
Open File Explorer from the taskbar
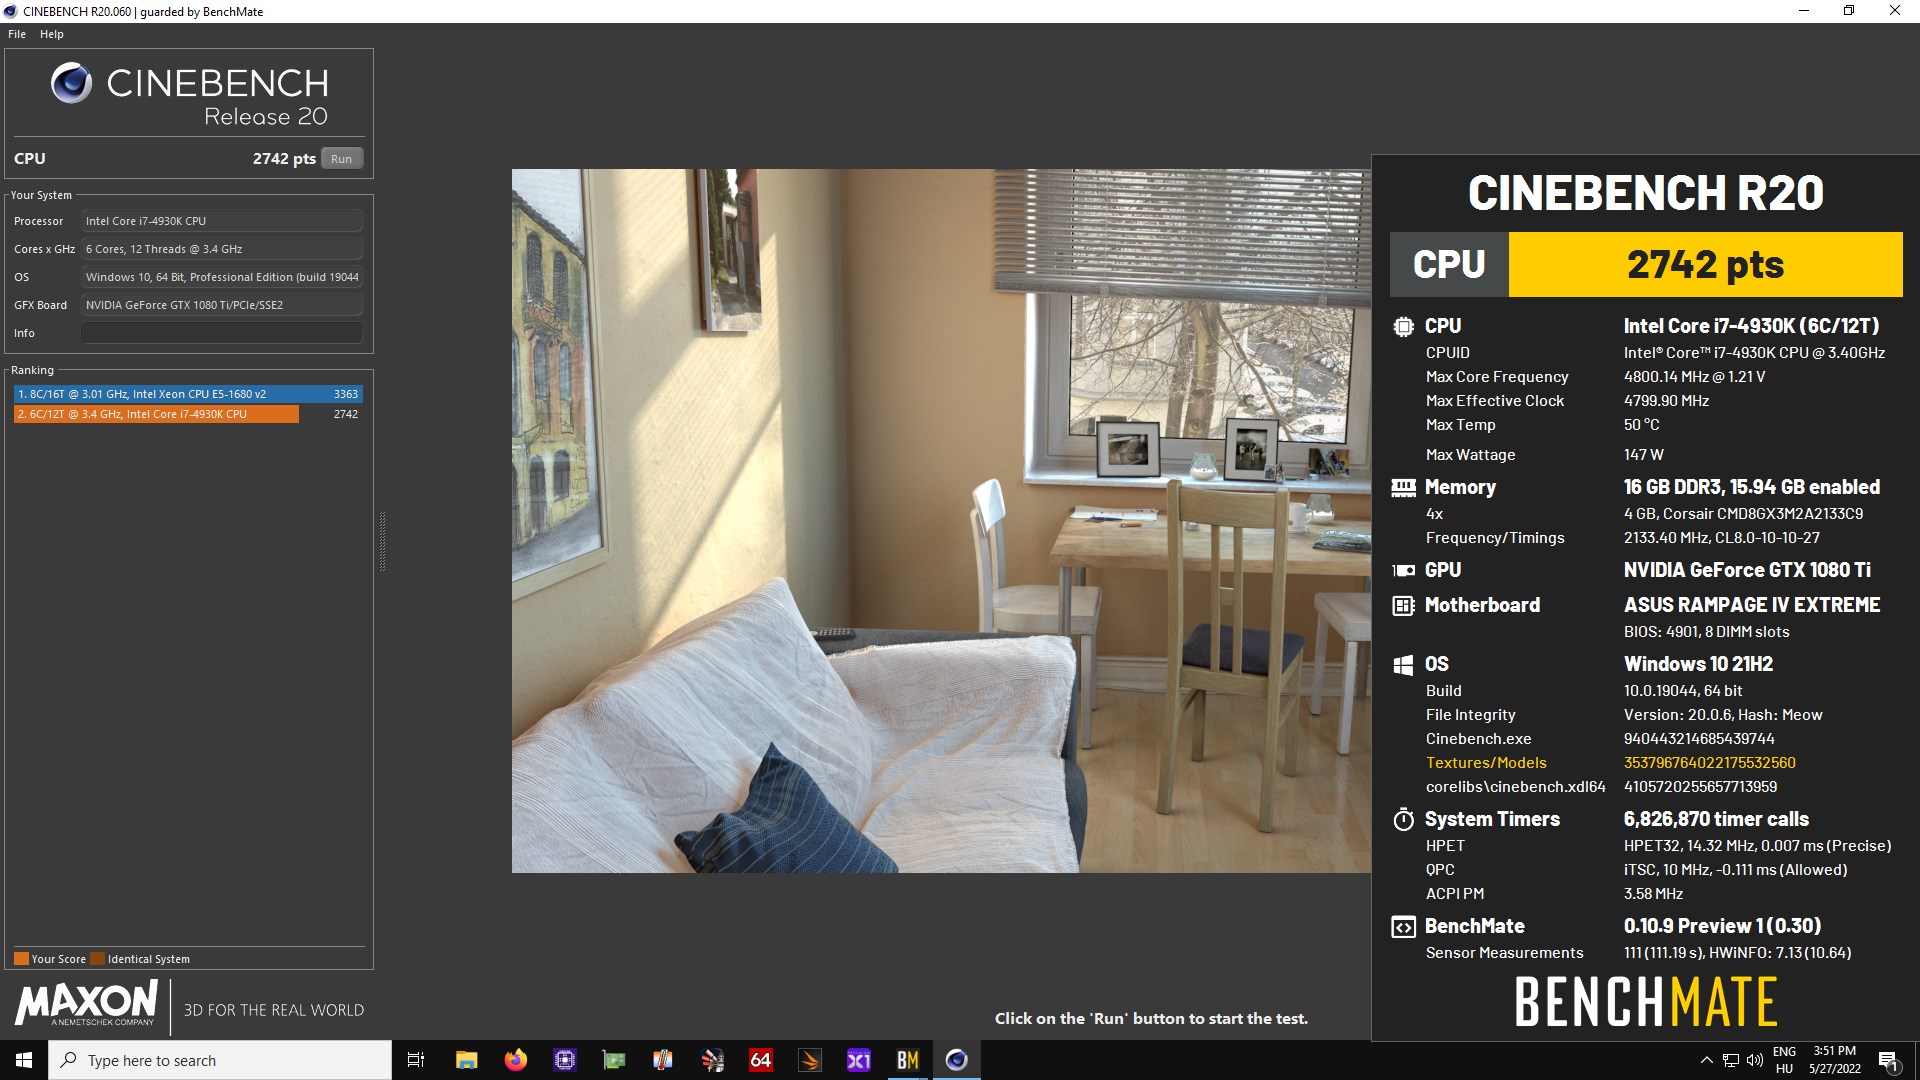pos(466,1060)
